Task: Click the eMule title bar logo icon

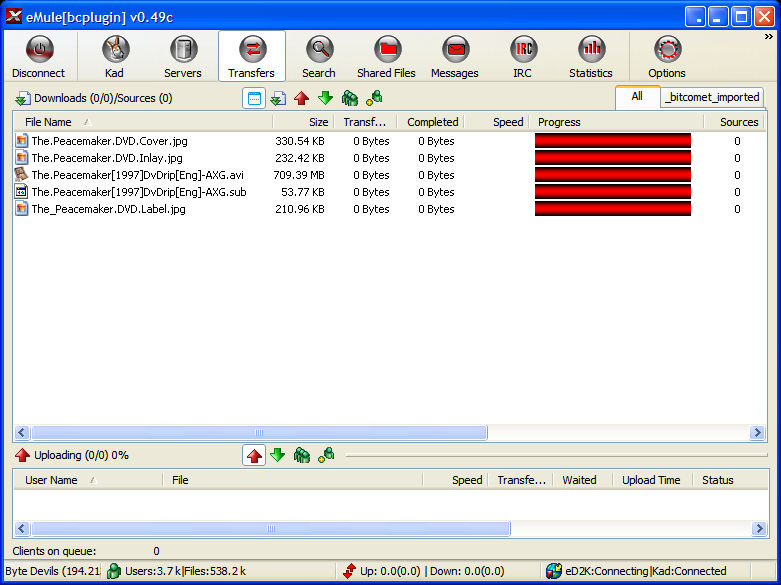Action: [x=14, y=17]
